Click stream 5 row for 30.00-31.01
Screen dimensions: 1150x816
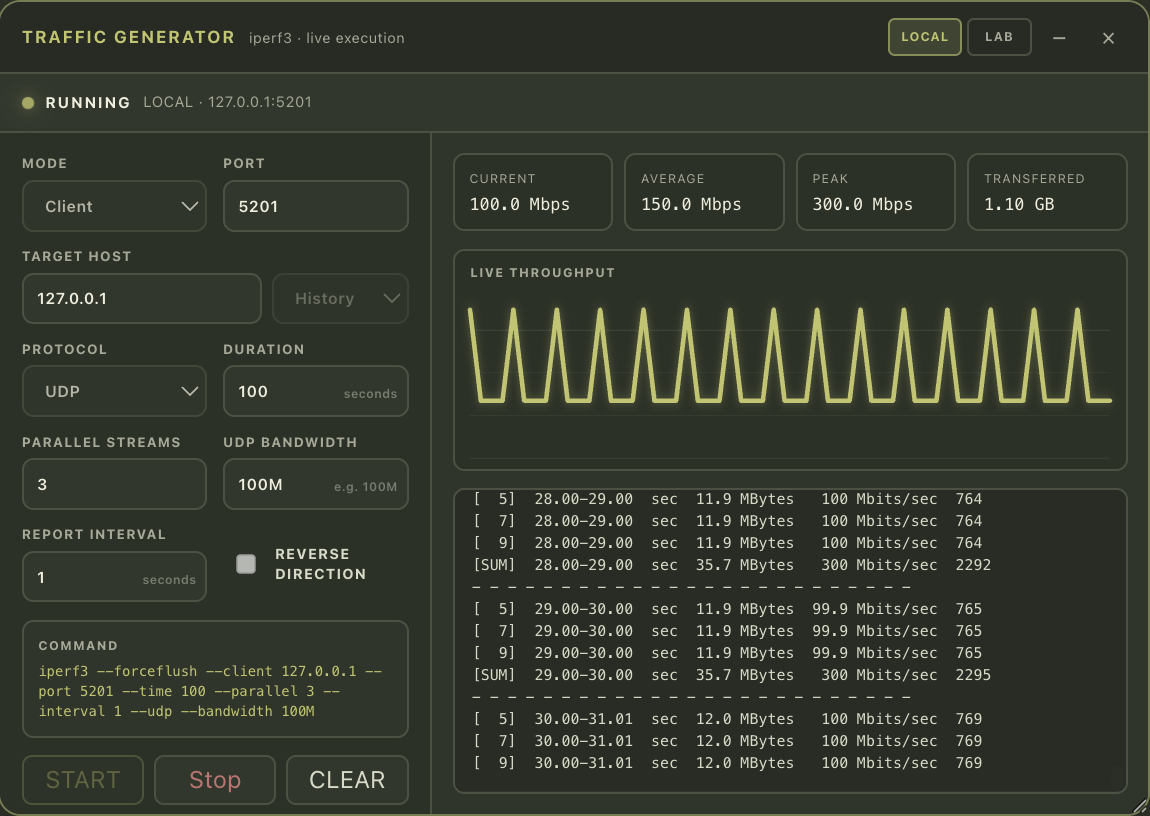(x=728, y=719)
